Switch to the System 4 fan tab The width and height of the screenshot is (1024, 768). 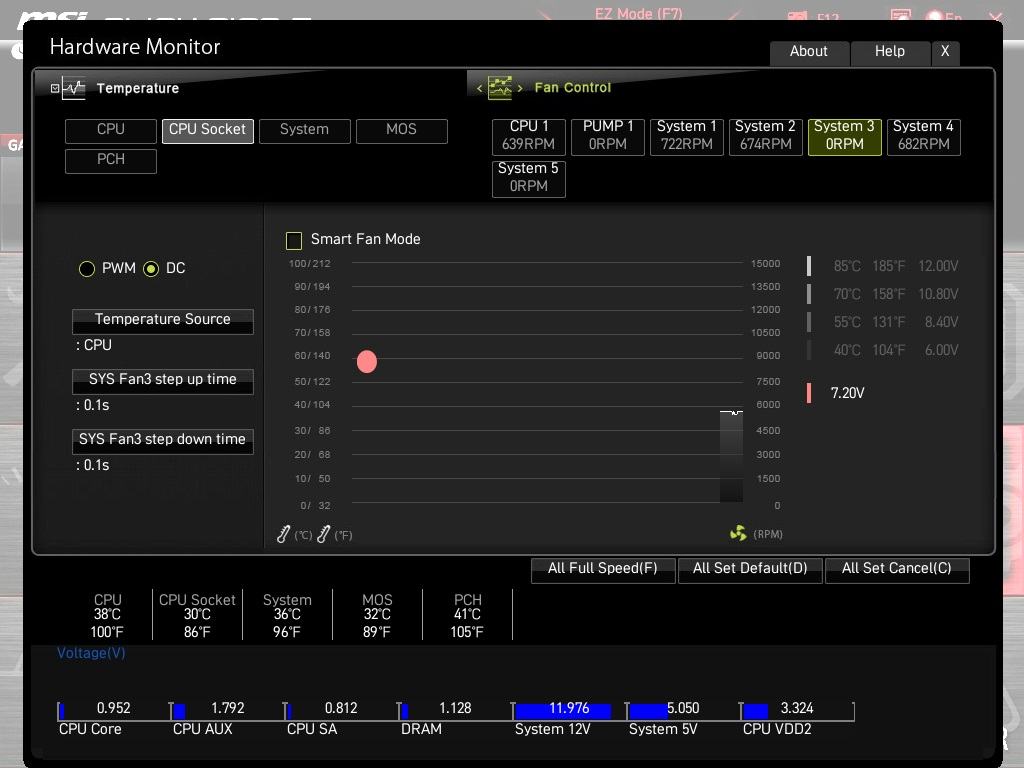[923, 136]
